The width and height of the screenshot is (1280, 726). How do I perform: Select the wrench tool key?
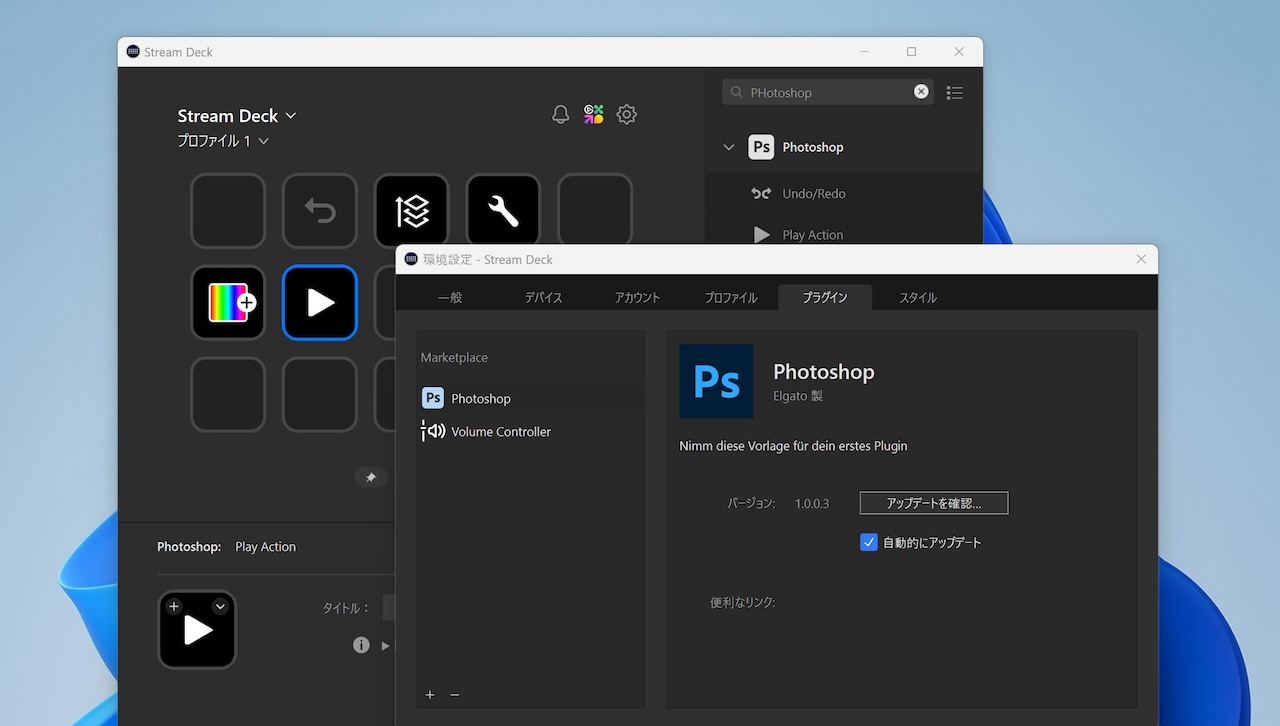(x=503, y=211)
